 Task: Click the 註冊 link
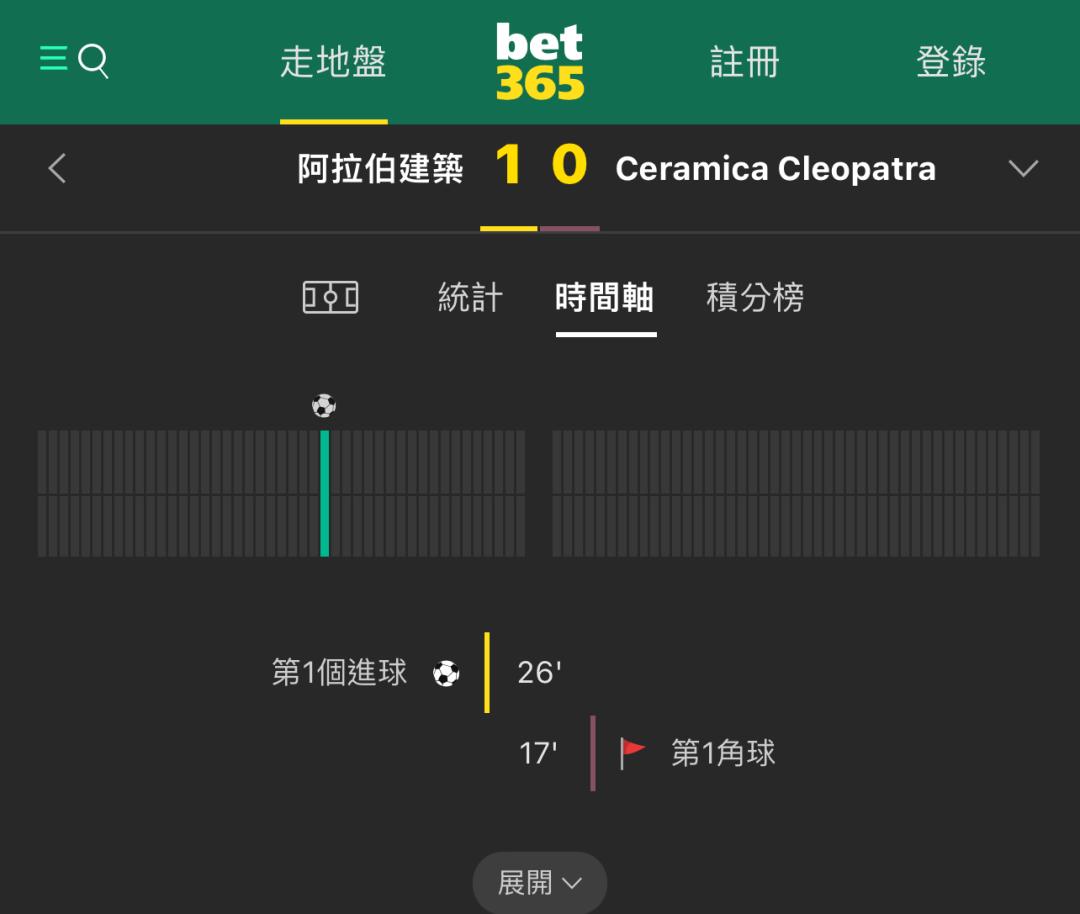pos(745,62)
